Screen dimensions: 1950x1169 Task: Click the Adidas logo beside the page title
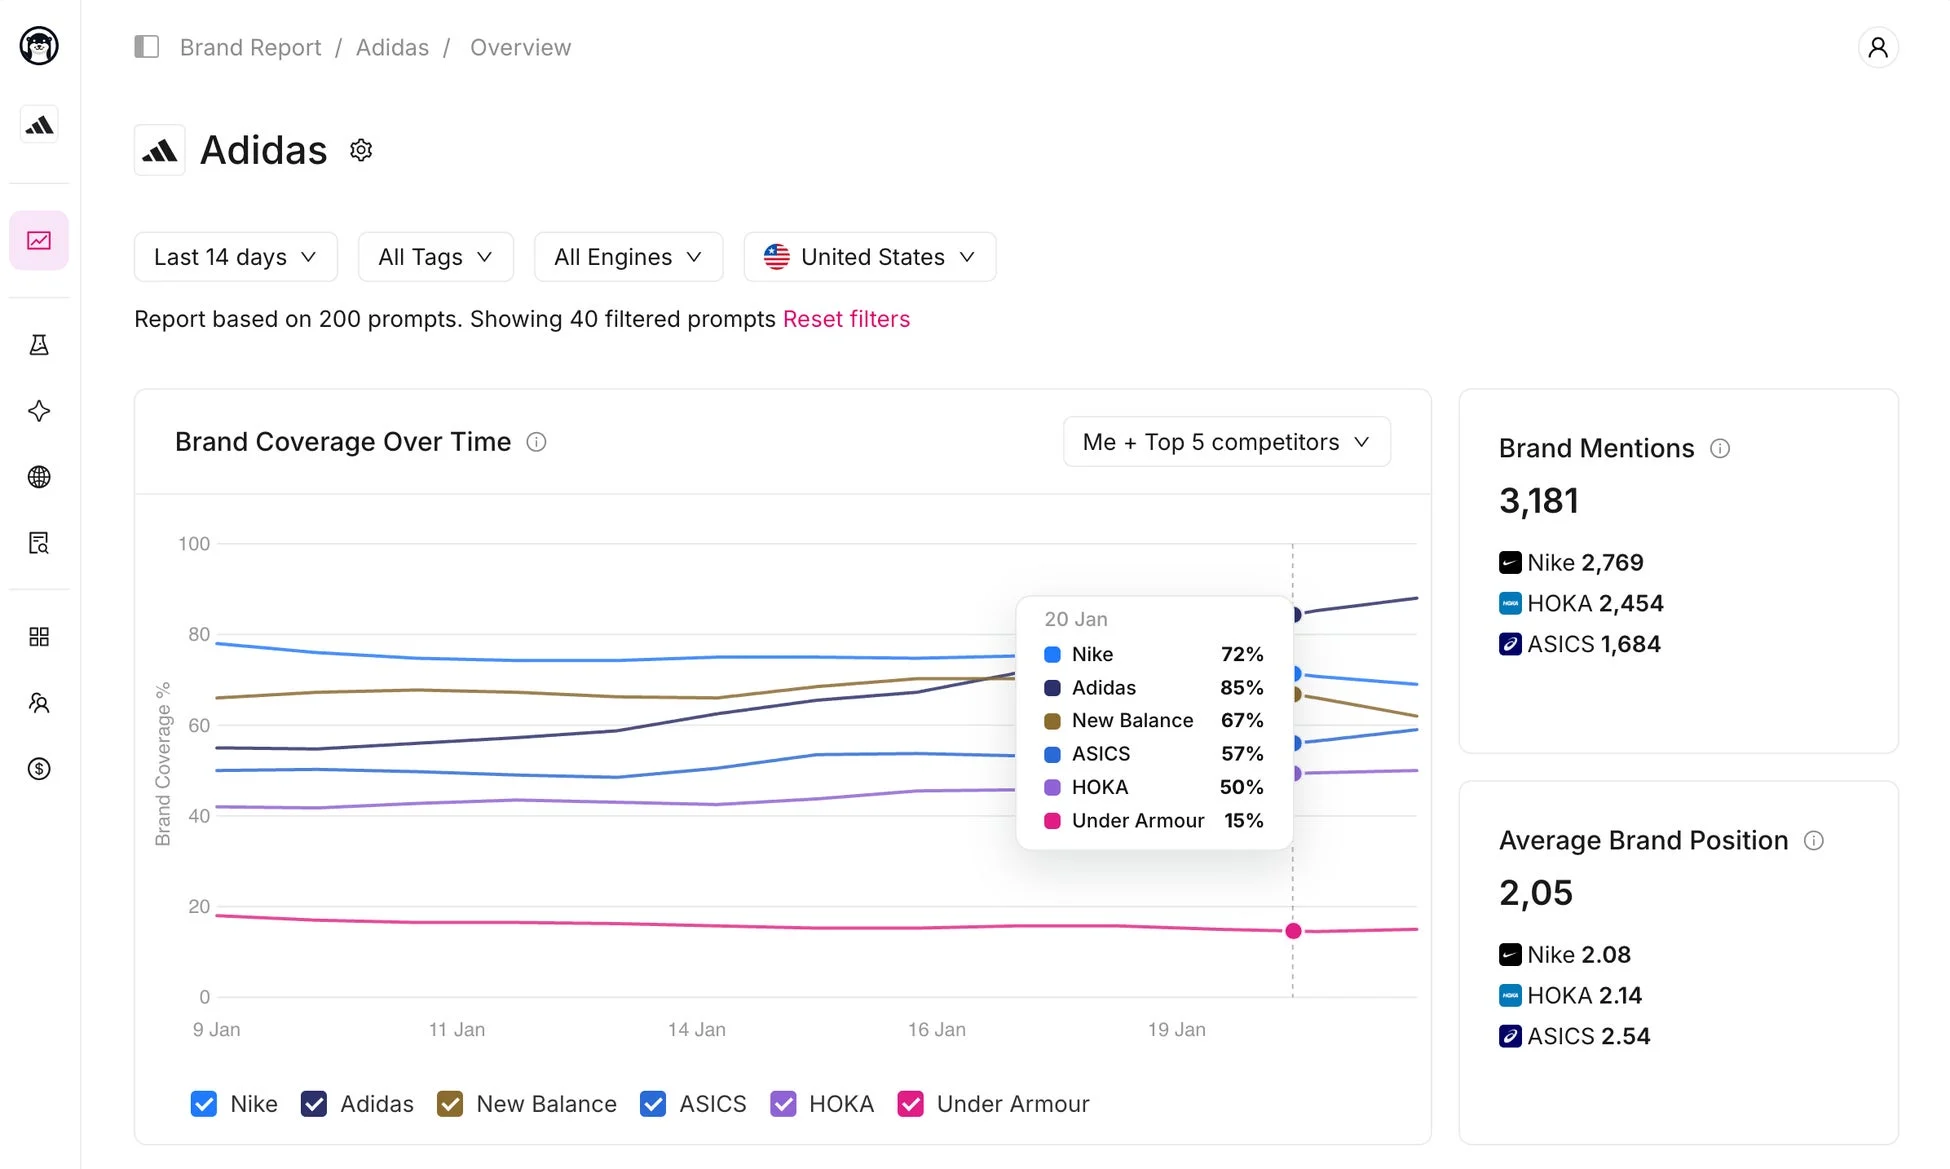(x=160, y=150)
